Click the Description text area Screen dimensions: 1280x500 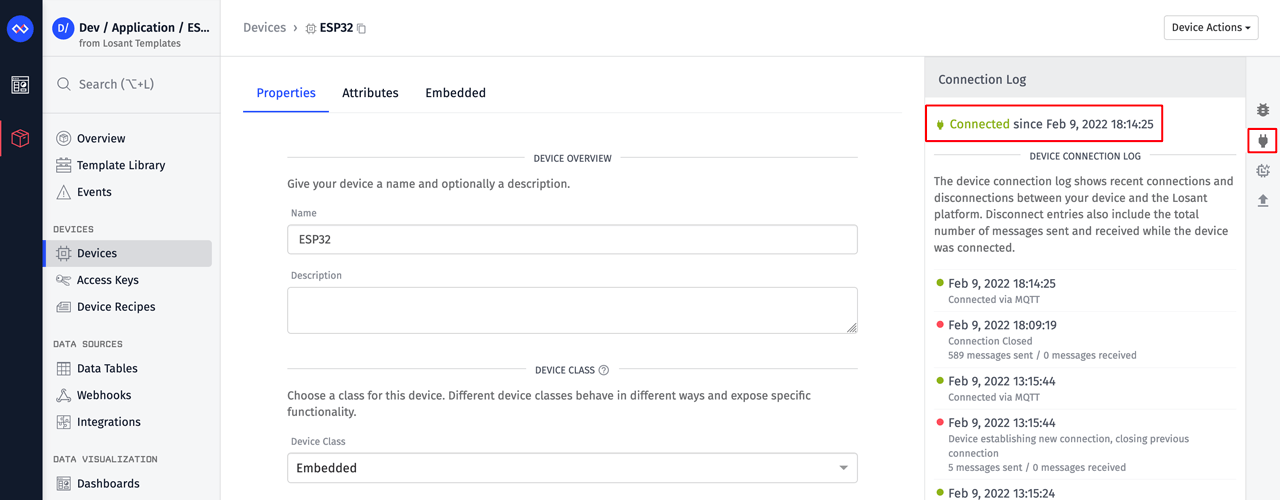pos(572,310)
